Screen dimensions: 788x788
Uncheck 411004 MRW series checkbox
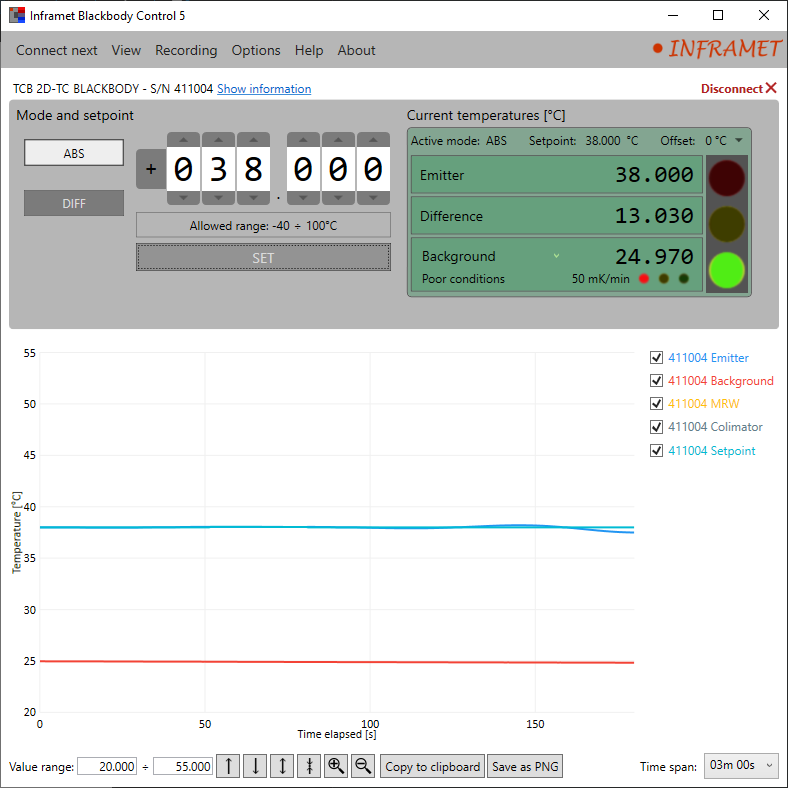[x=656, y=404]
